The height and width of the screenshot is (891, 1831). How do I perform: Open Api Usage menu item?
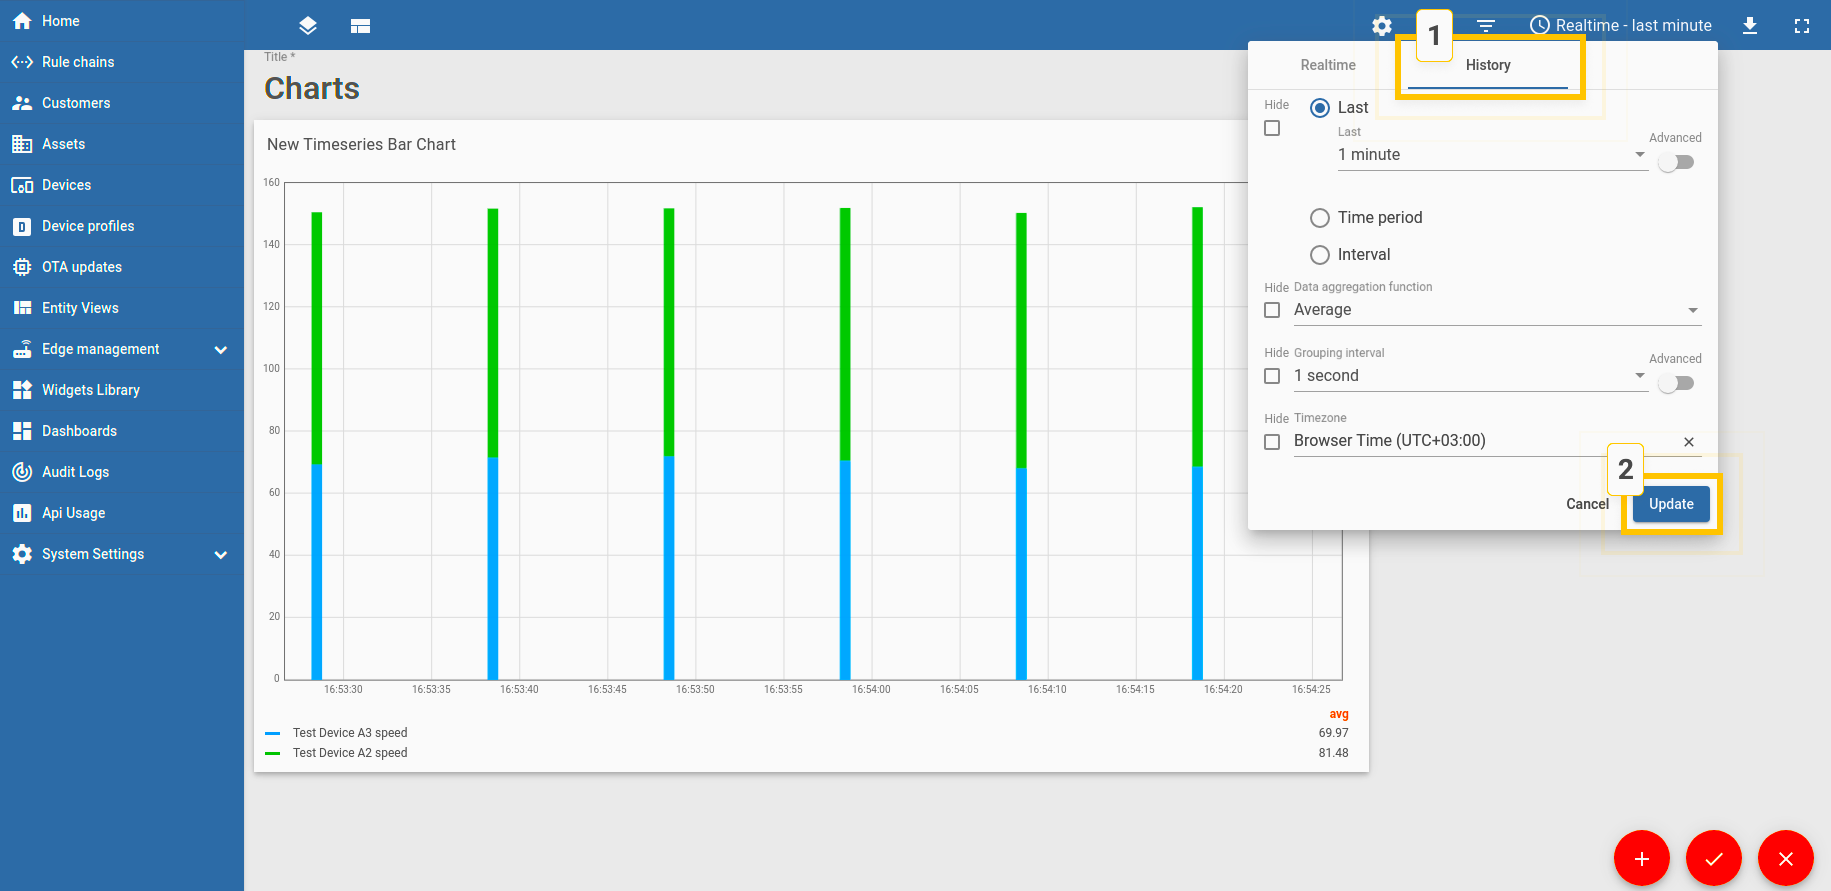pyautogui.click(x=122, y=513)
